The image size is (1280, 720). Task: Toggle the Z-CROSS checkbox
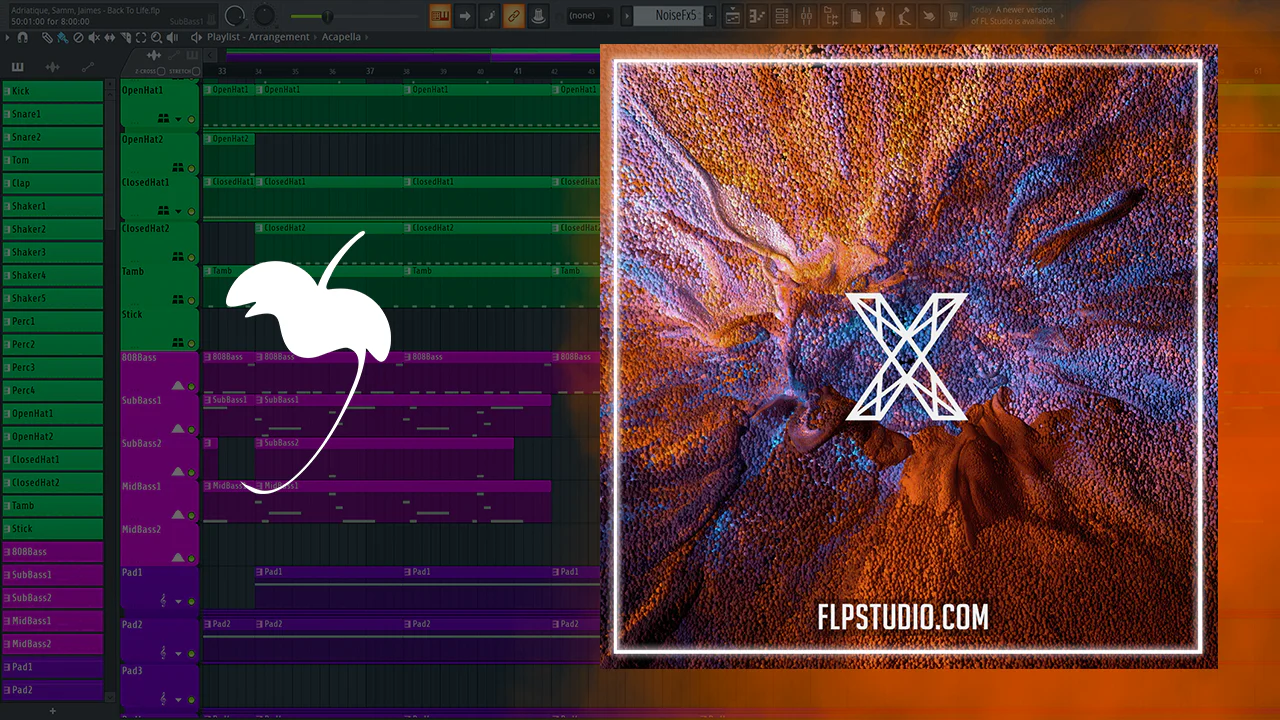click(161, 71)
